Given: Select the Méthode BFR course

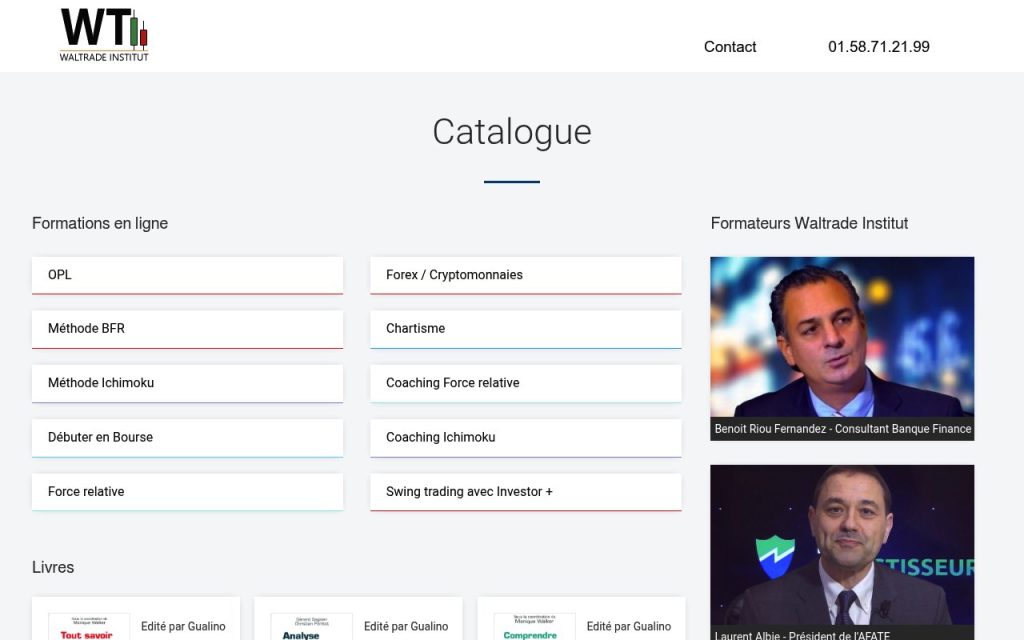Looking at the screenshot, I should pos(187,329).
